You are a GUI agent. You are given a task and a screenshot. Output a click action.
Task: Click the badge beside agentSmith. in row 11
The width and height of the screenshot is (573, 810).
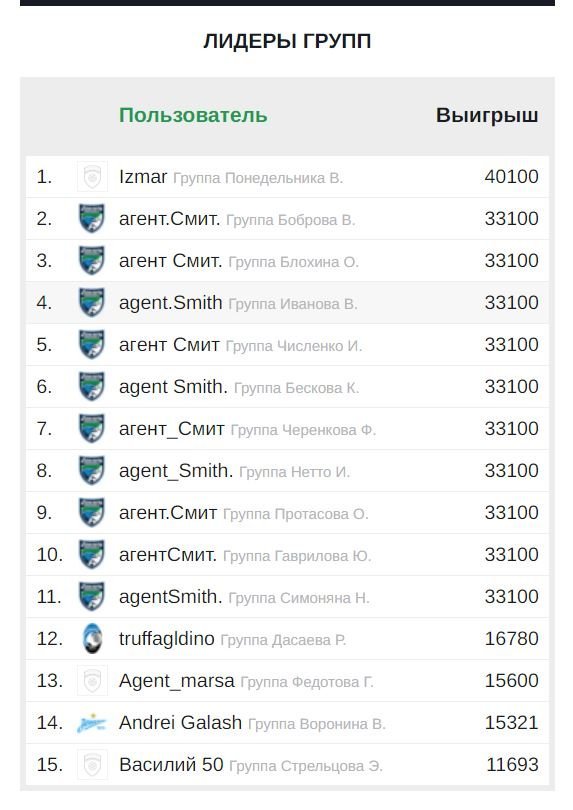[92, 597]
